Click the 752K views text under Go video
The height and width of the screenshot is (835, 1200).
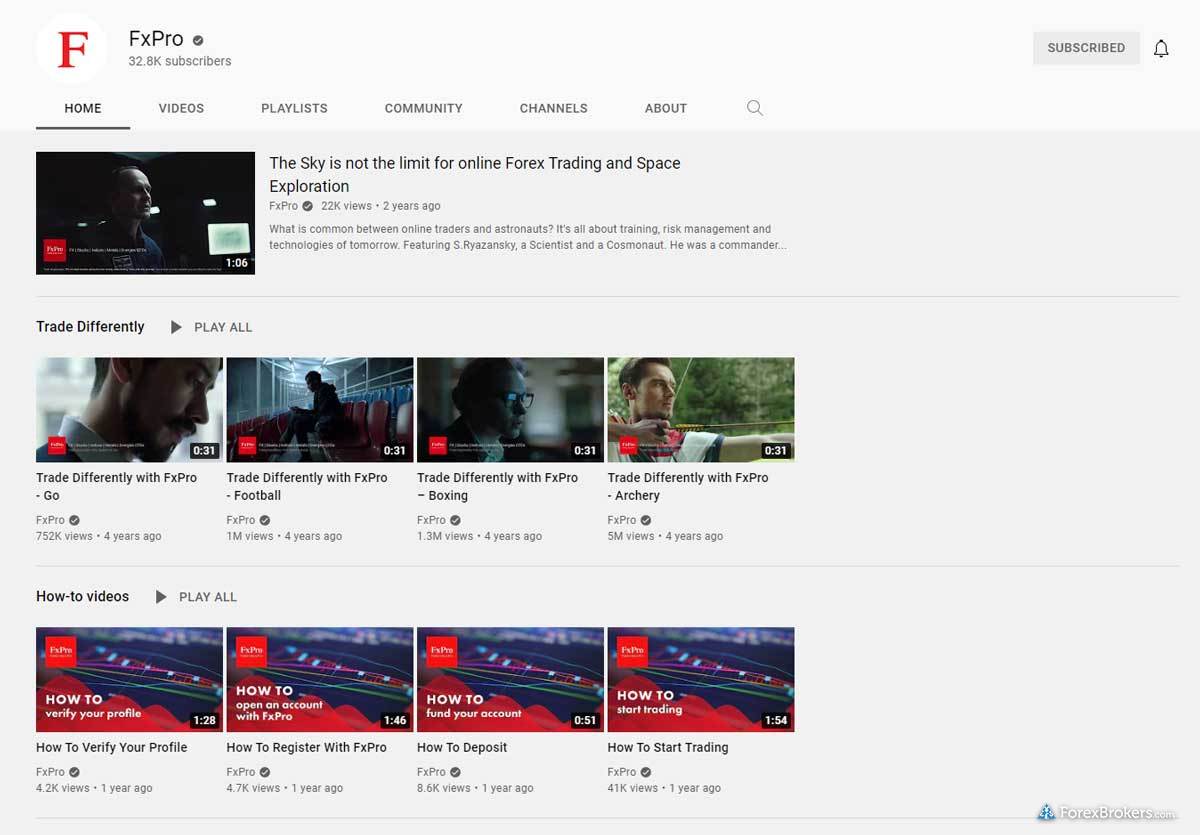(64, 536)
